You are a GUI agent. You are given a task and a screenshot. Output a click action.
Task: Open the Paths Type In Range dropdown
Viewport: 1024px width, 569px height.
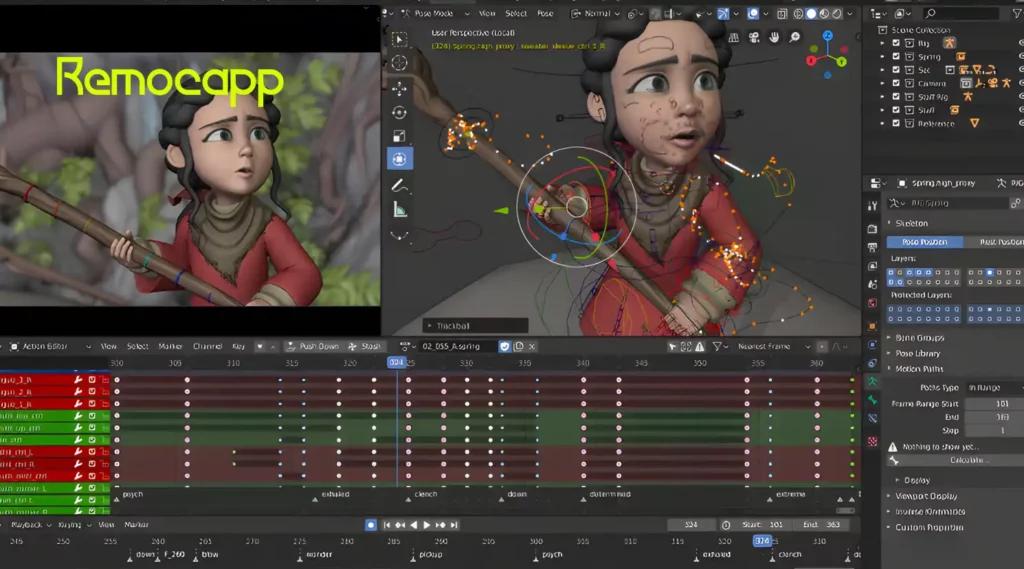tap(994, 387)
